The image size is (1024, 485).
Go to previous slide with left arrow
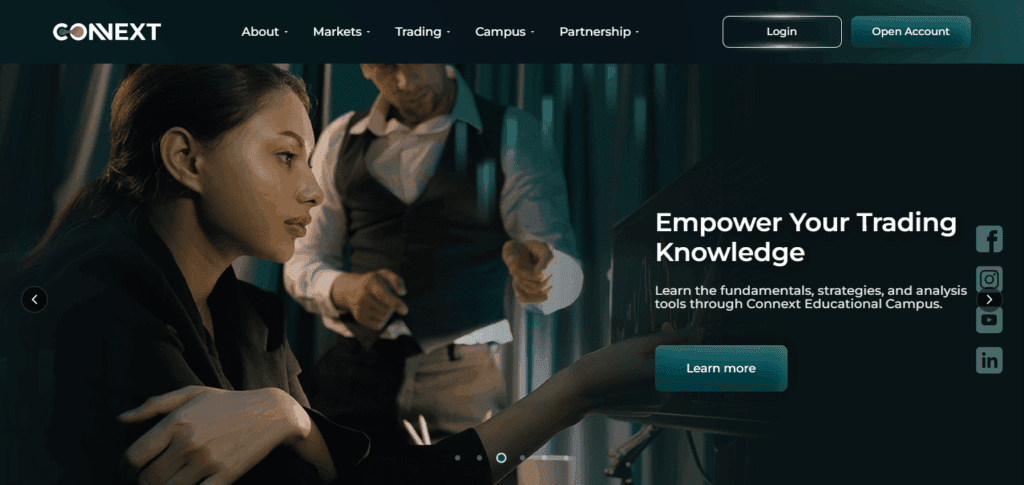[x=35, y=300]
